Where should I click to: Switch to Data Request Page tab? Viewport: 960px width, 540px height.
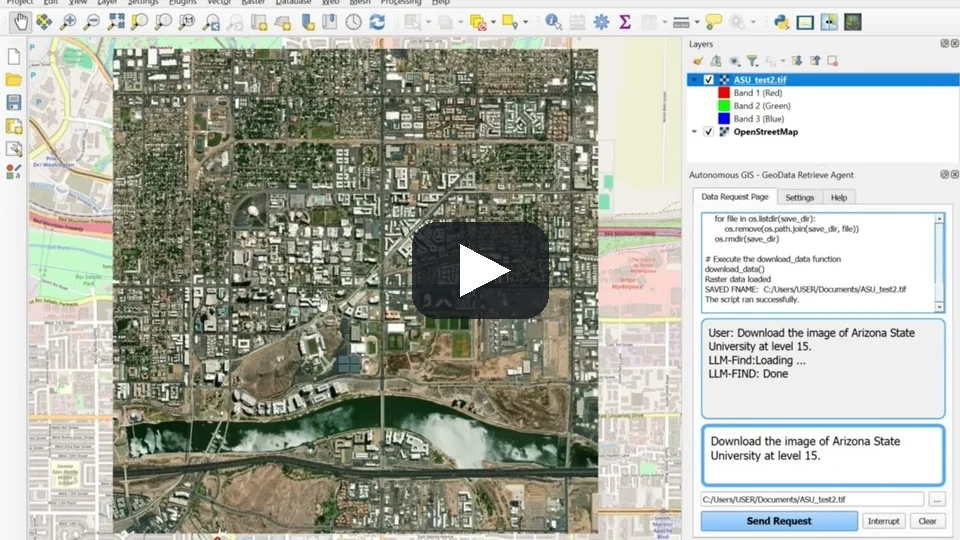pos(735,197)
